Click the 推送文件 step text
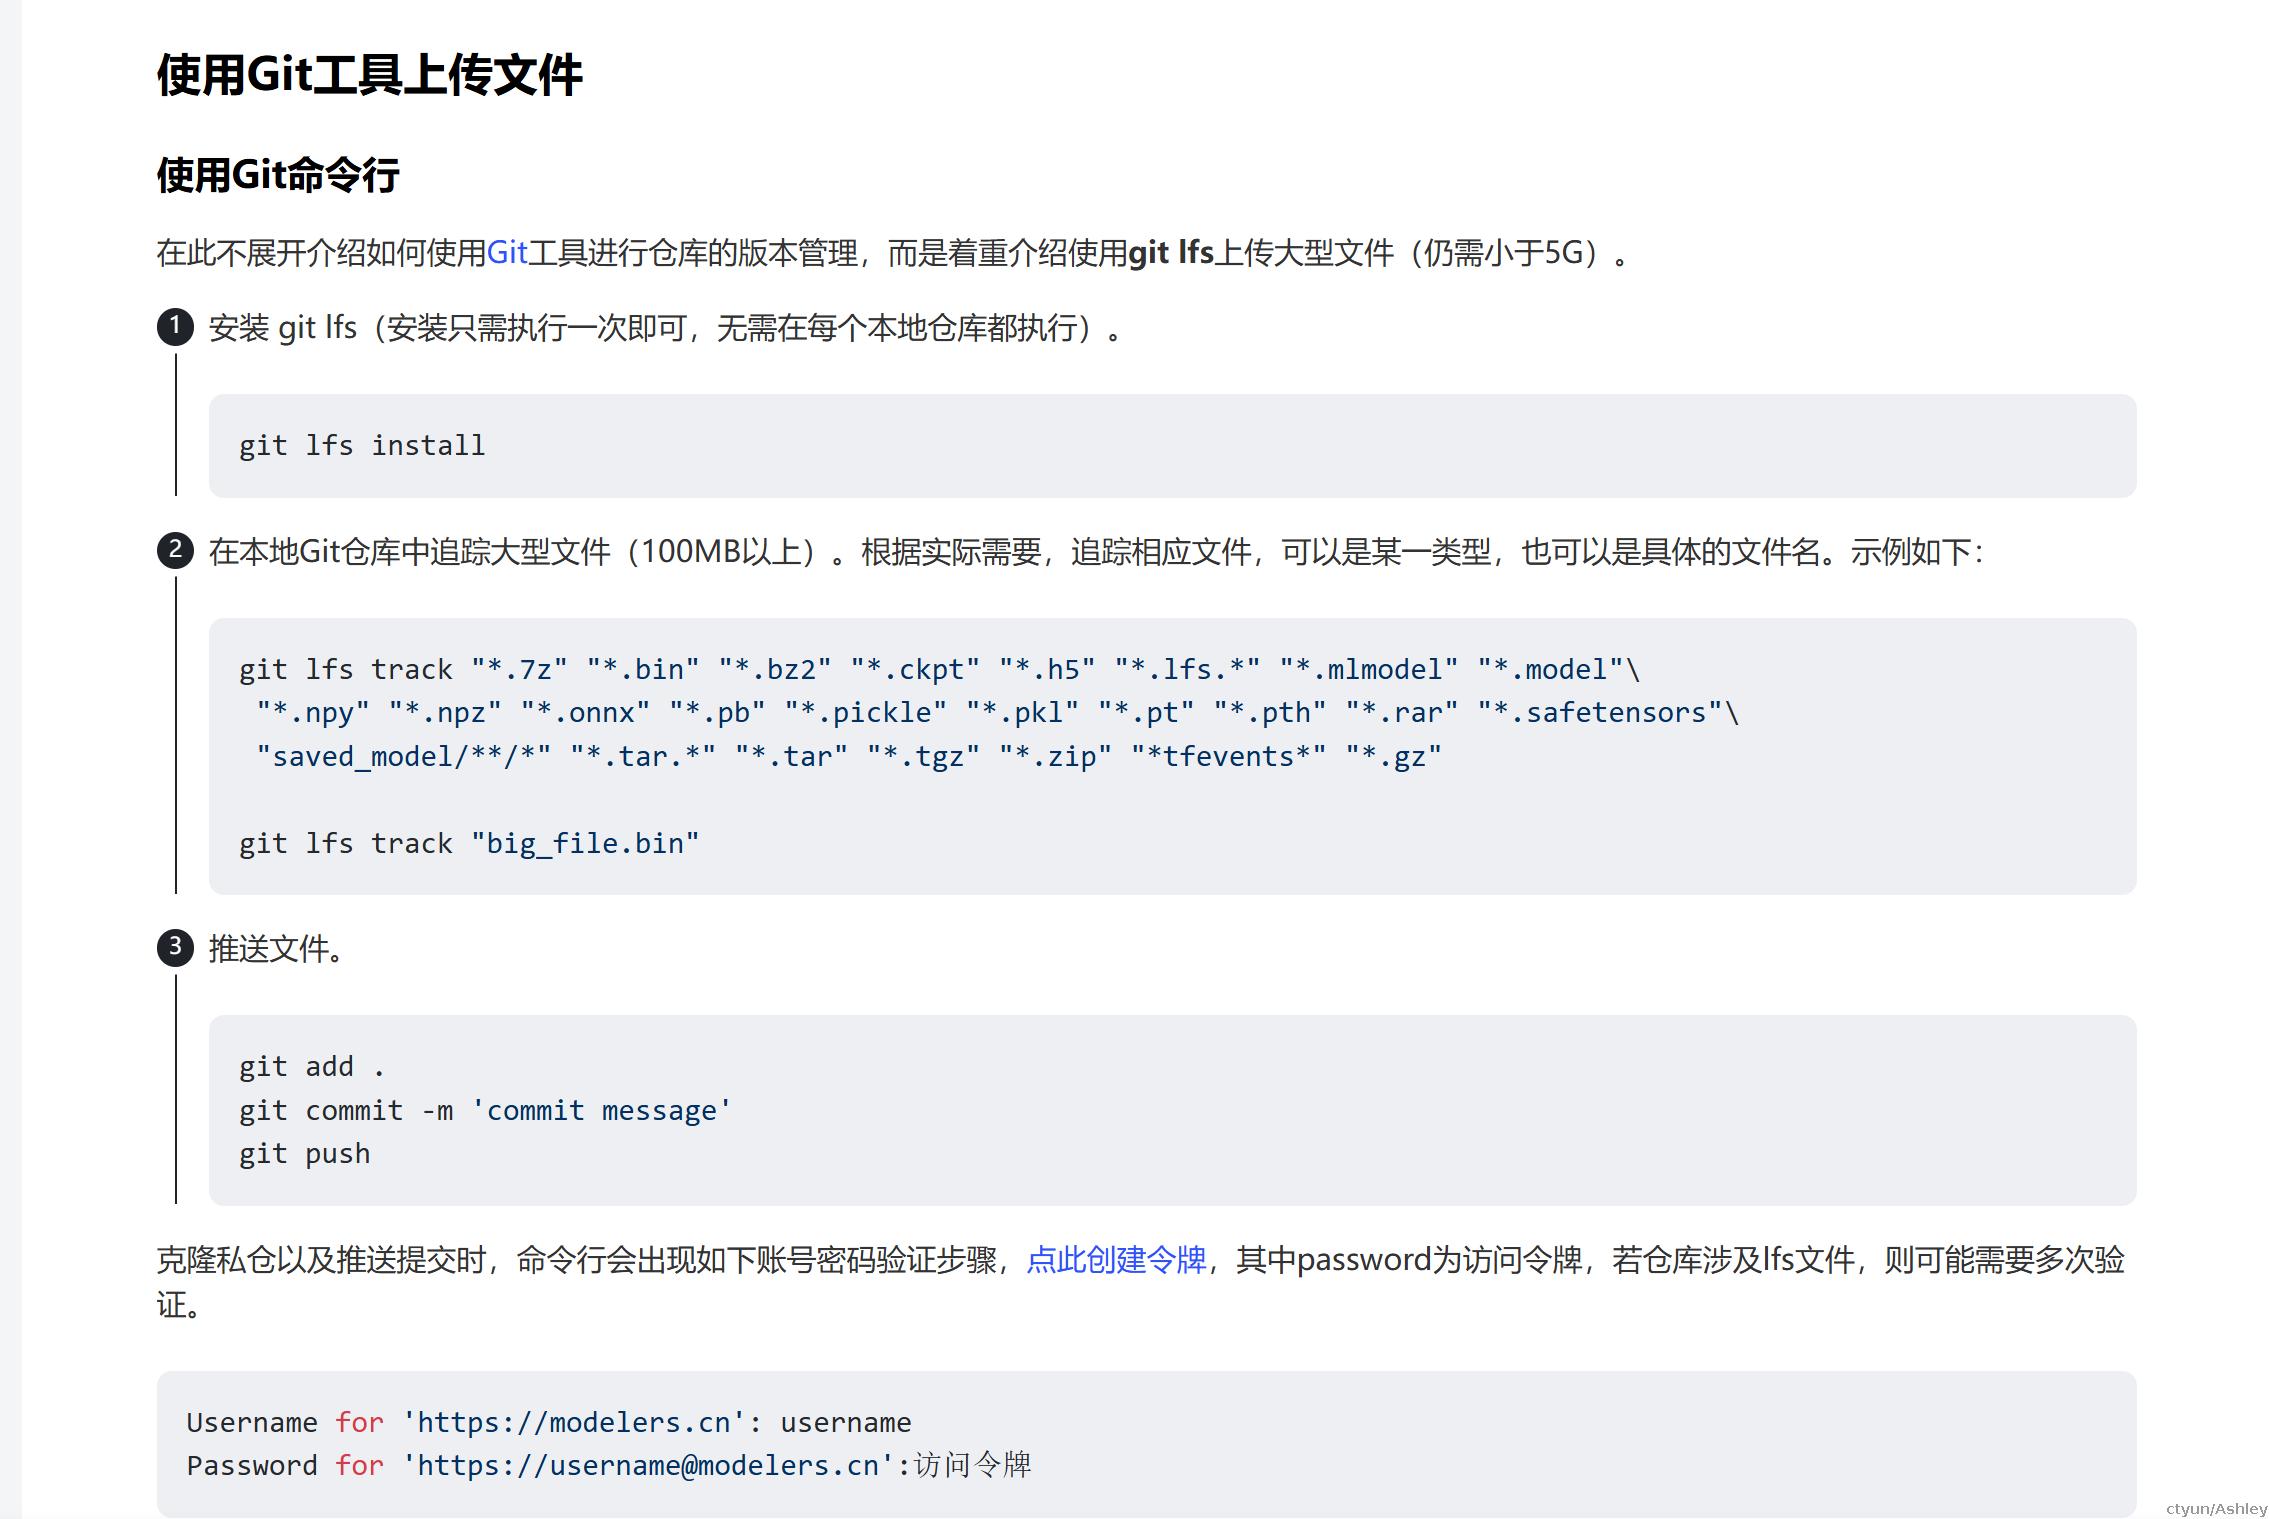Screen dimensions: 2269x1519 pyautogui.click(x=277, y=949)
